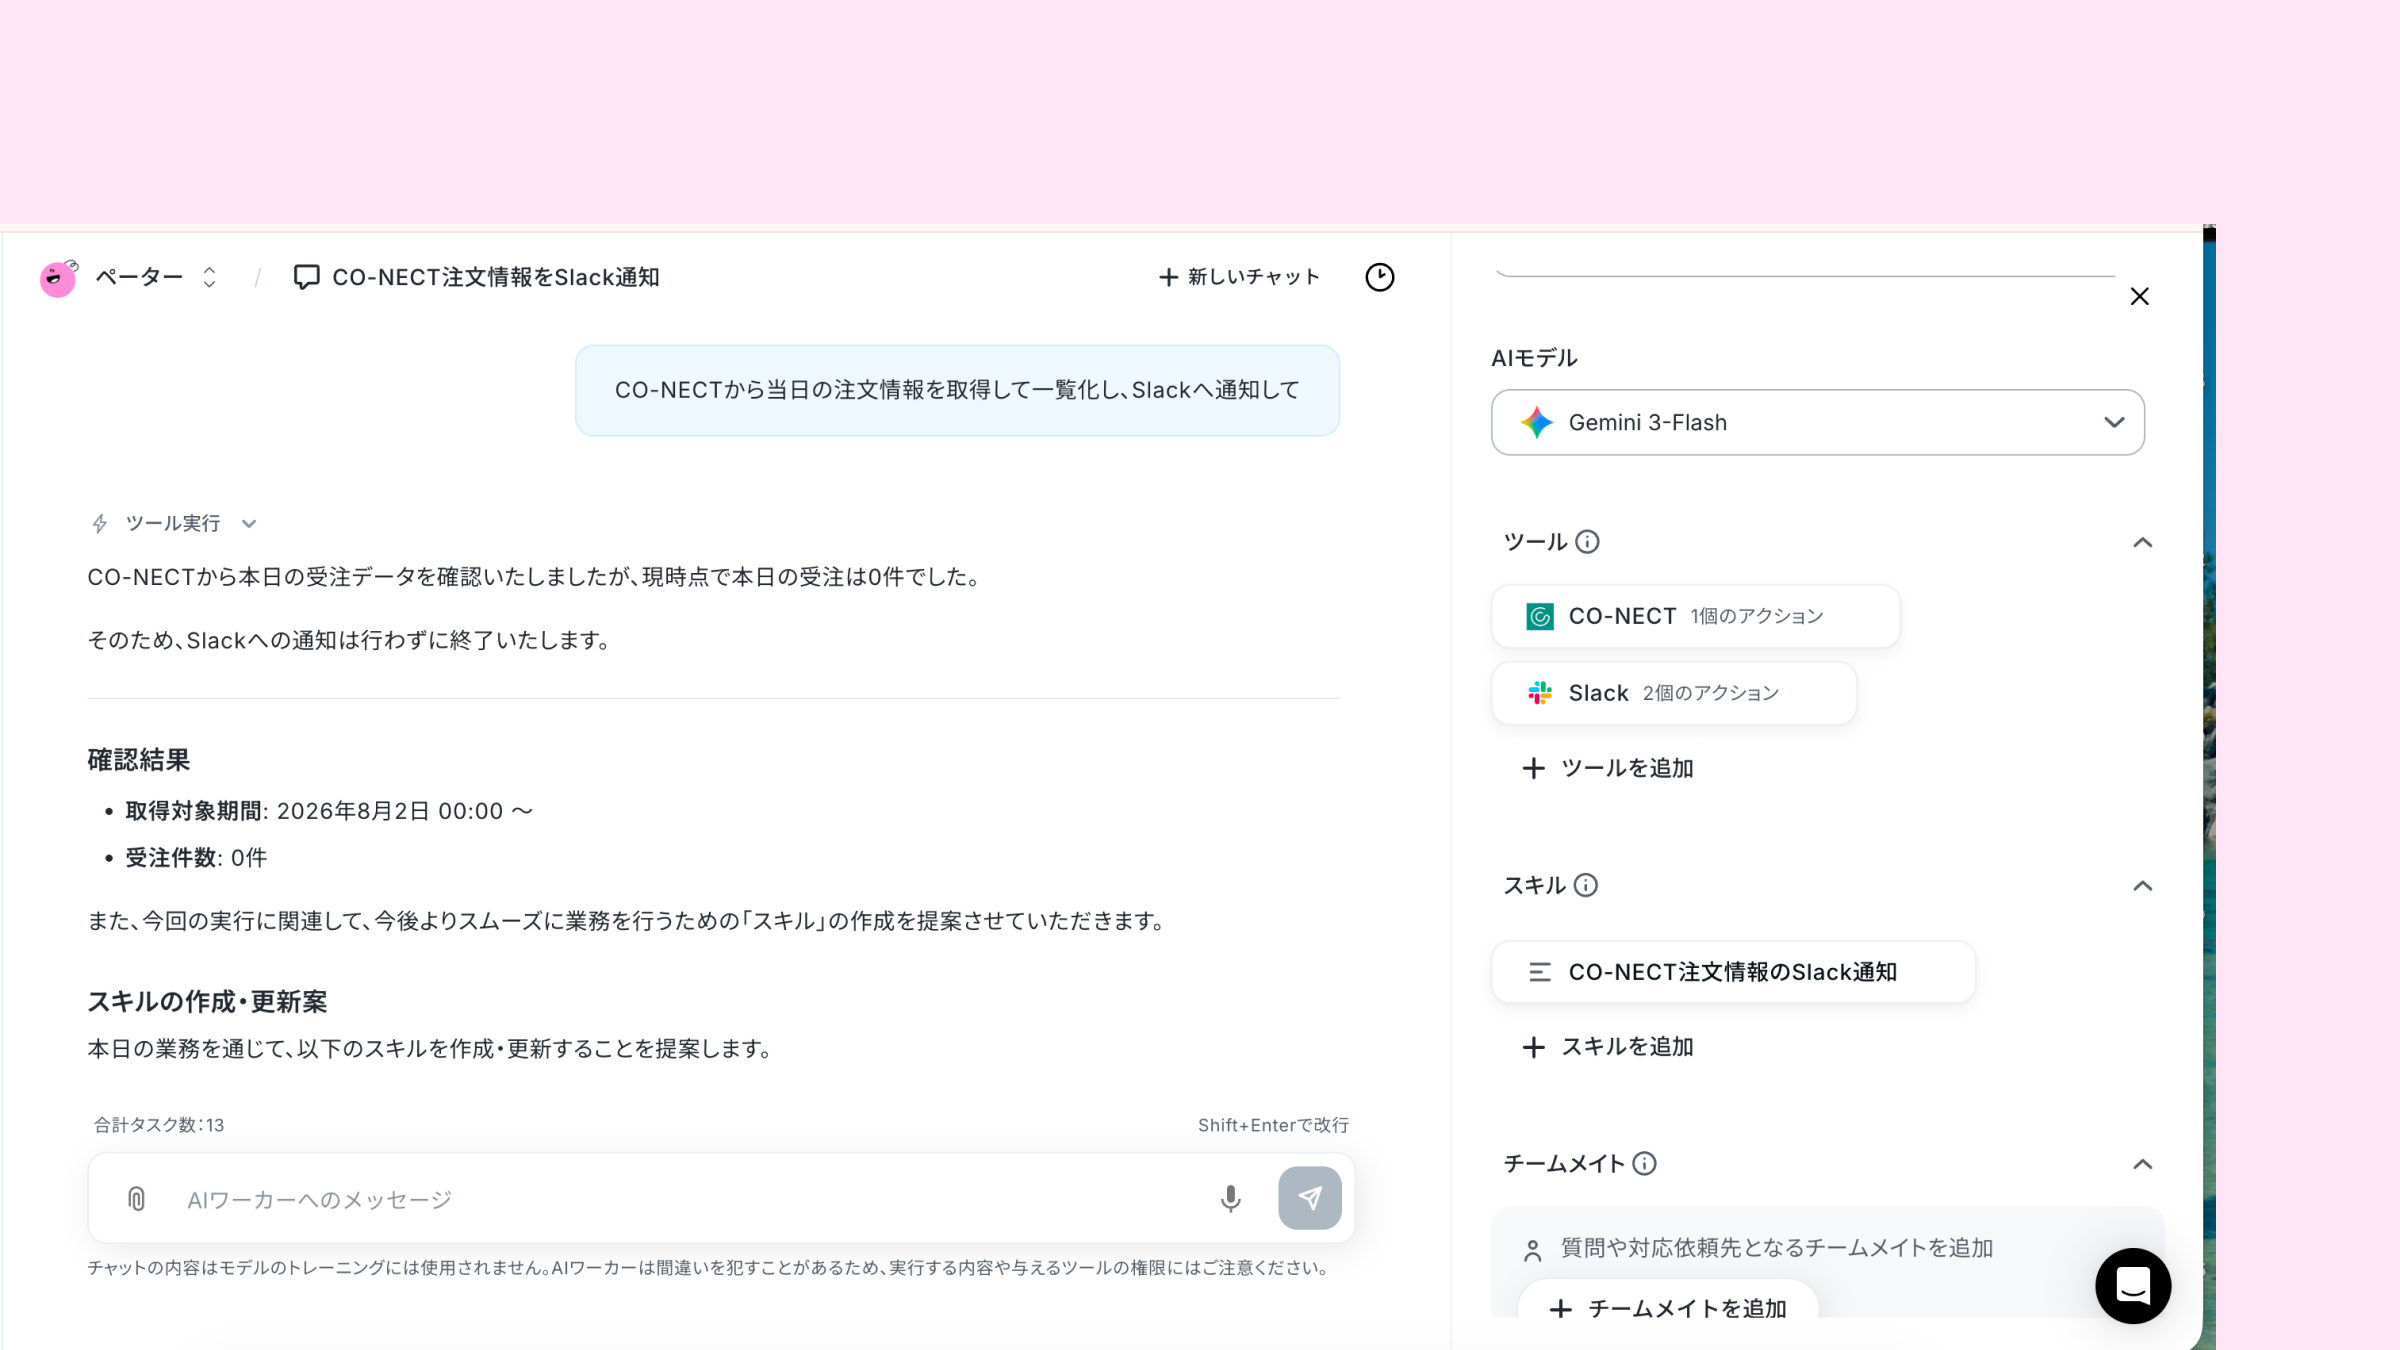Close the settings side panel
Screen dimensions: 2400x1350
click(2139, 296)
